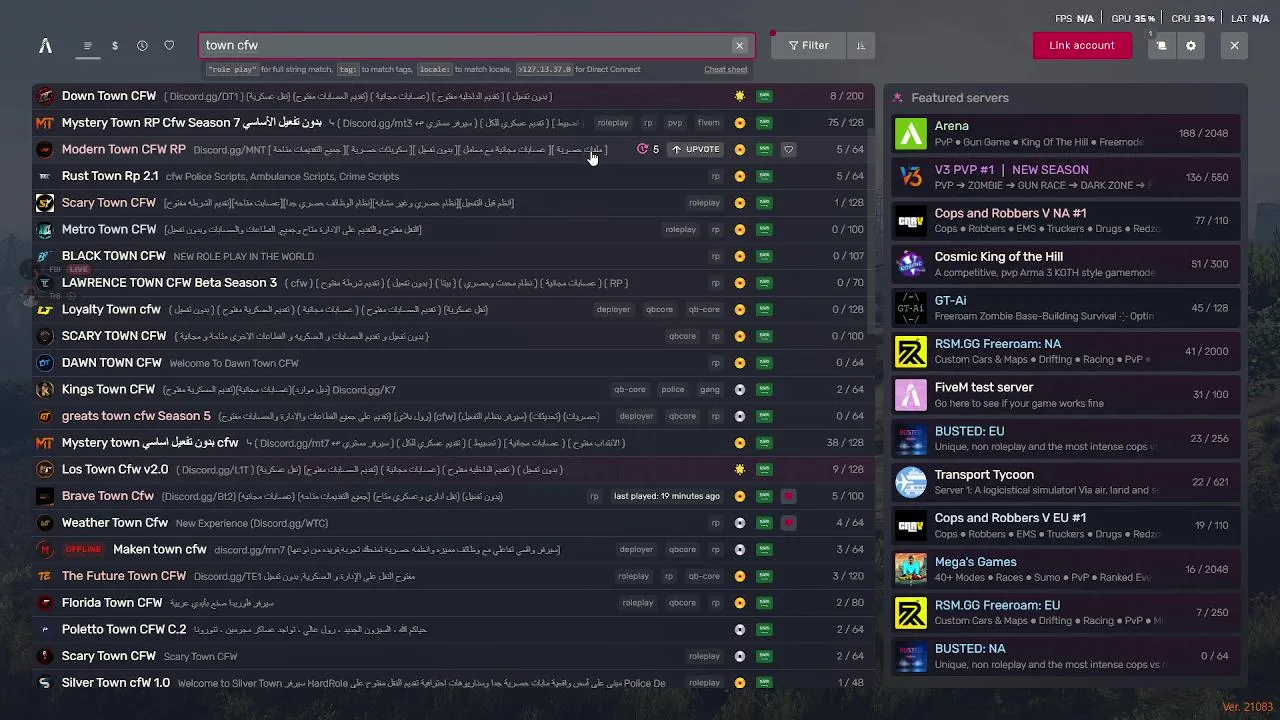Click the 'qbcore' tag on SCARY TOWN CFW
Screen dimensions: 1280x720
(x=682, y=336)
